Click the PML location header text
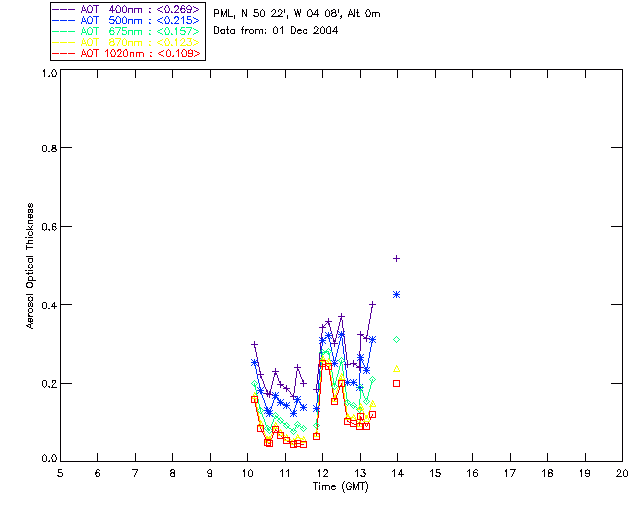Viewport: 640px width, 512px height. pos(297,14)
